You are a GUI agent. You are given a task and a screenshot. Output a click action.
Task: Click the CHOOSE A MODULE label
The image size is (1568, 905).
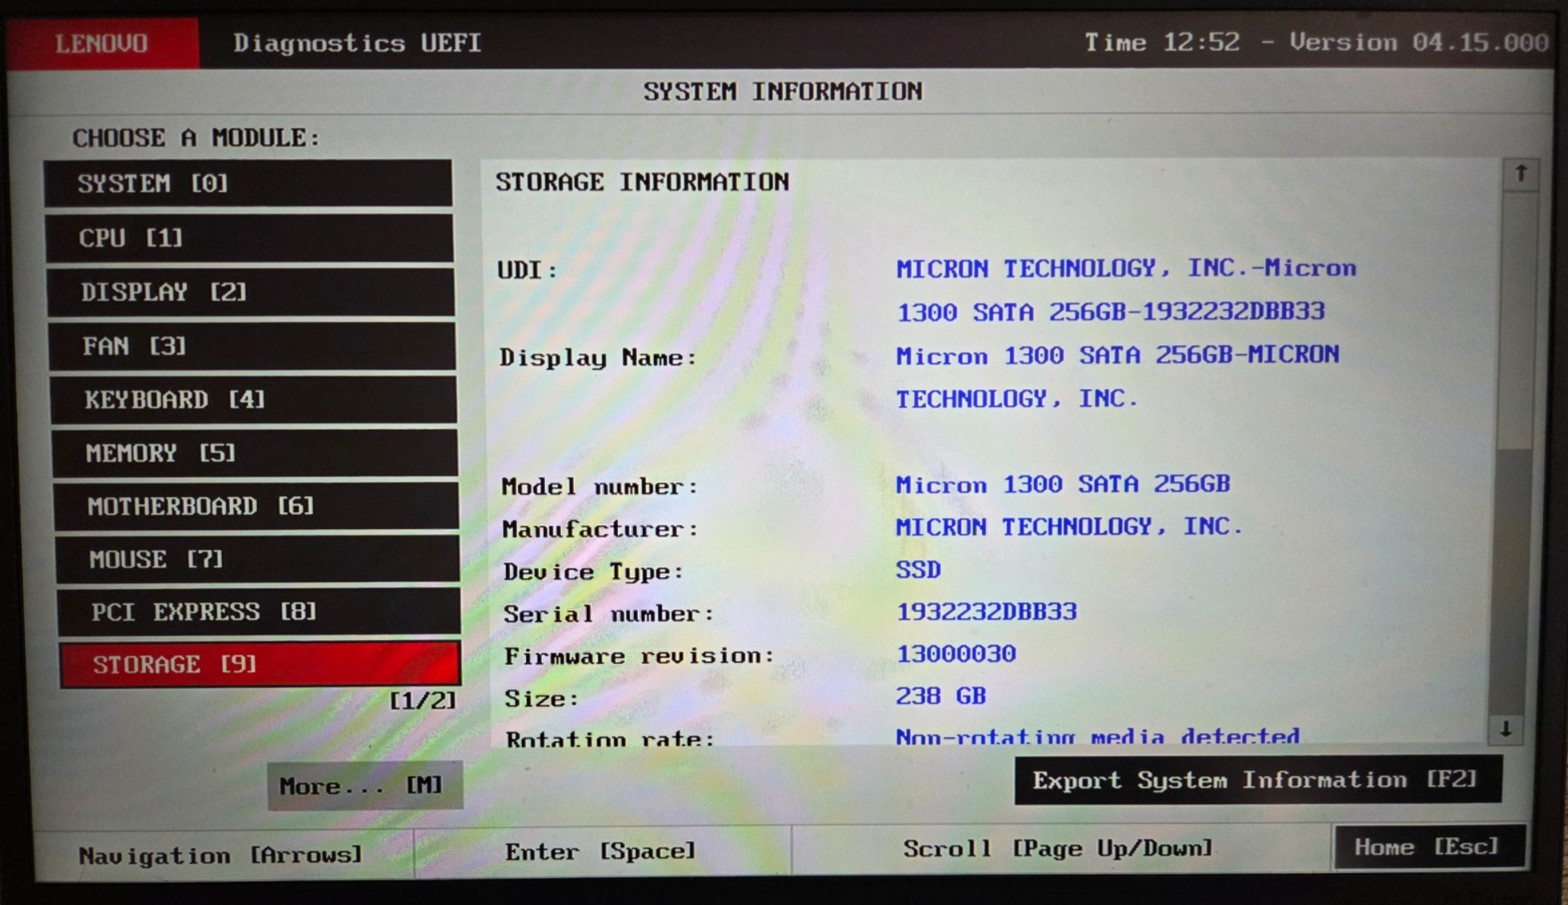tap(196, 138)
